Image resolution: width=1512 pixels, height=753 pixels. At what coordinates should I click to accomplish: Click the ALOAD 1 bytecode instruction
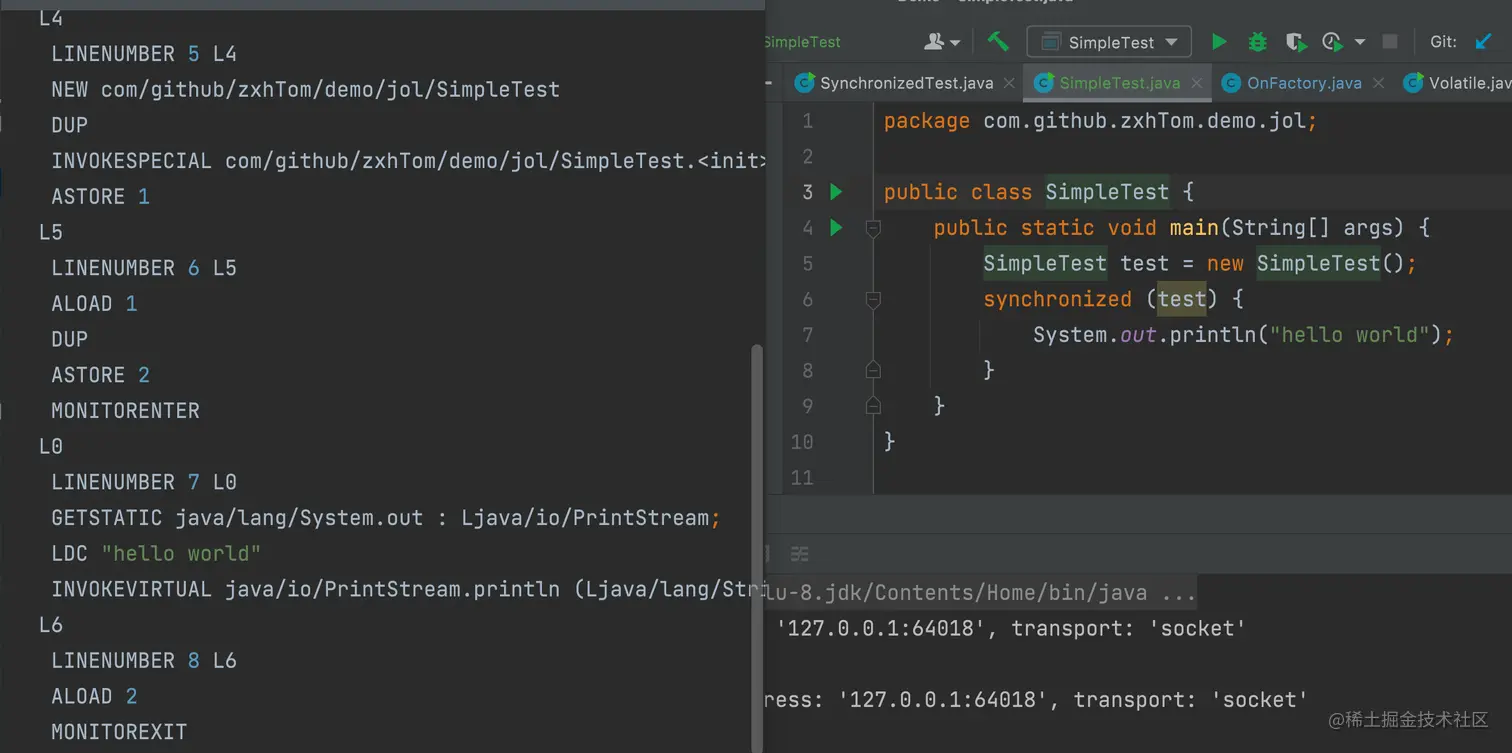tap(94, 304)
